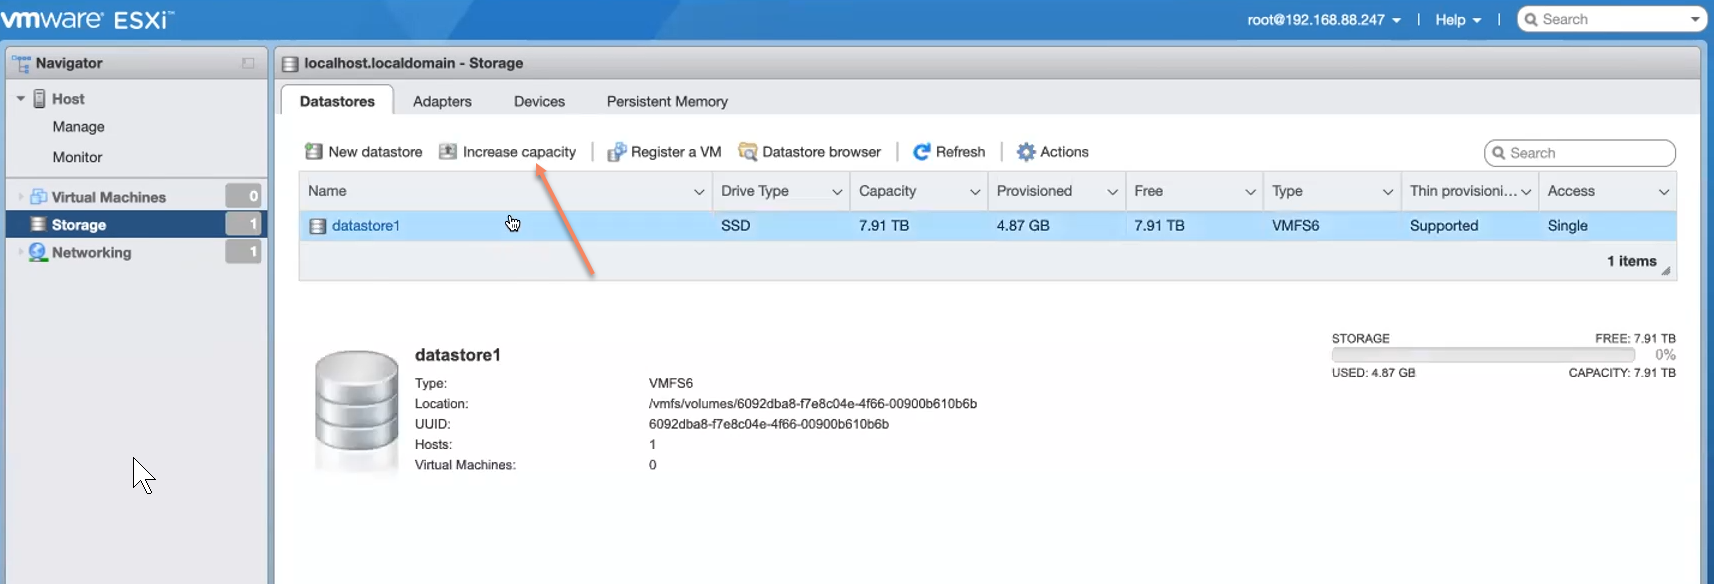Screen dimensions: 1714x584
Task: Click the Increase capacity icon
Action: 448,152
